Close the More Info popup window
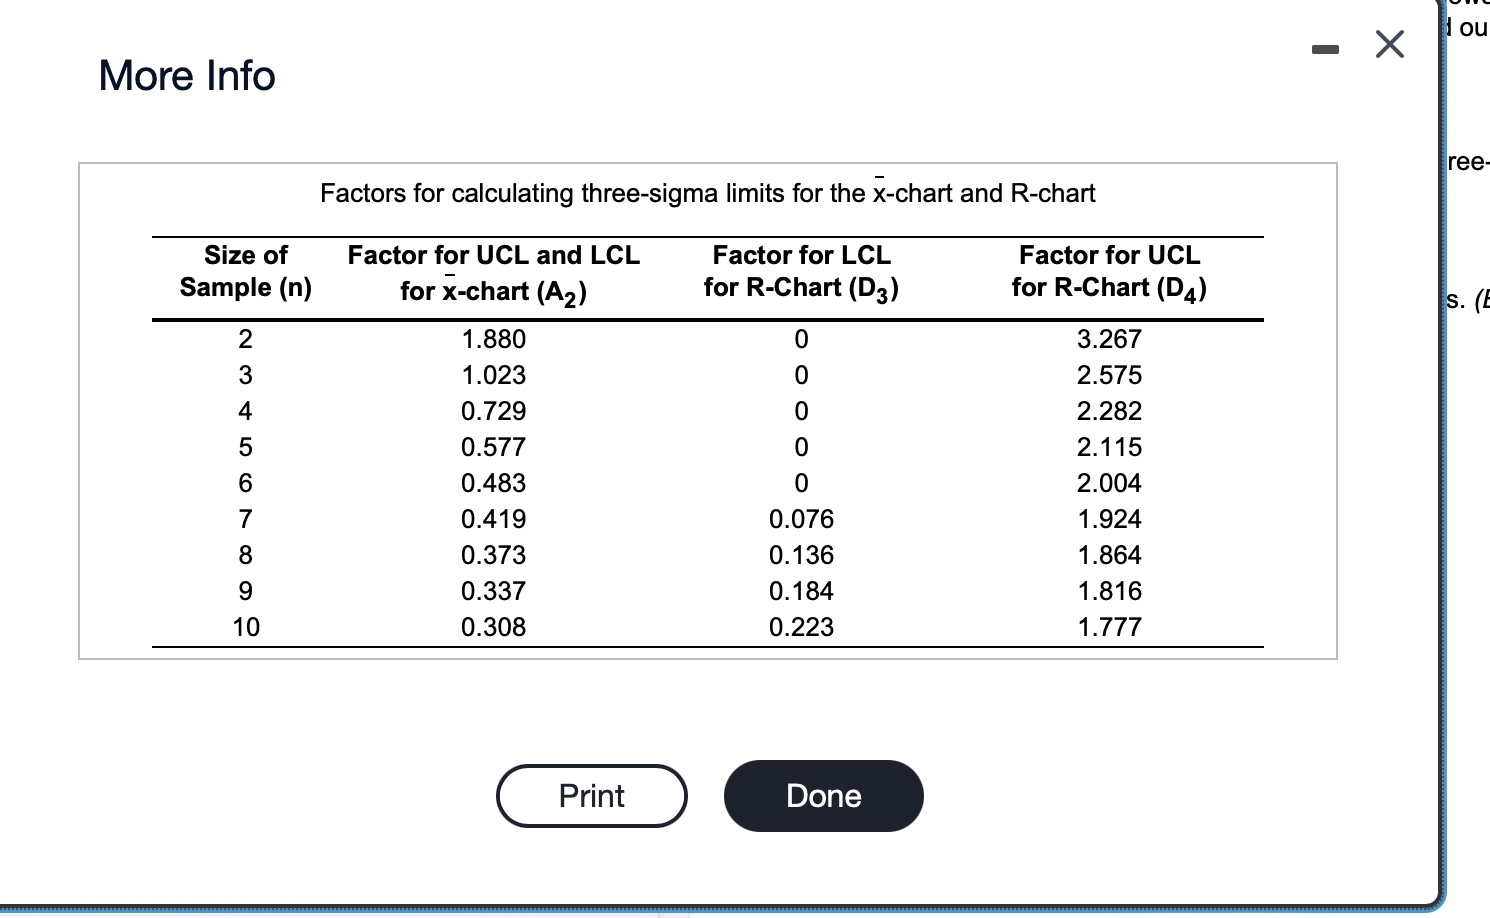1490x918 pixels. [x=1389, y=44]
